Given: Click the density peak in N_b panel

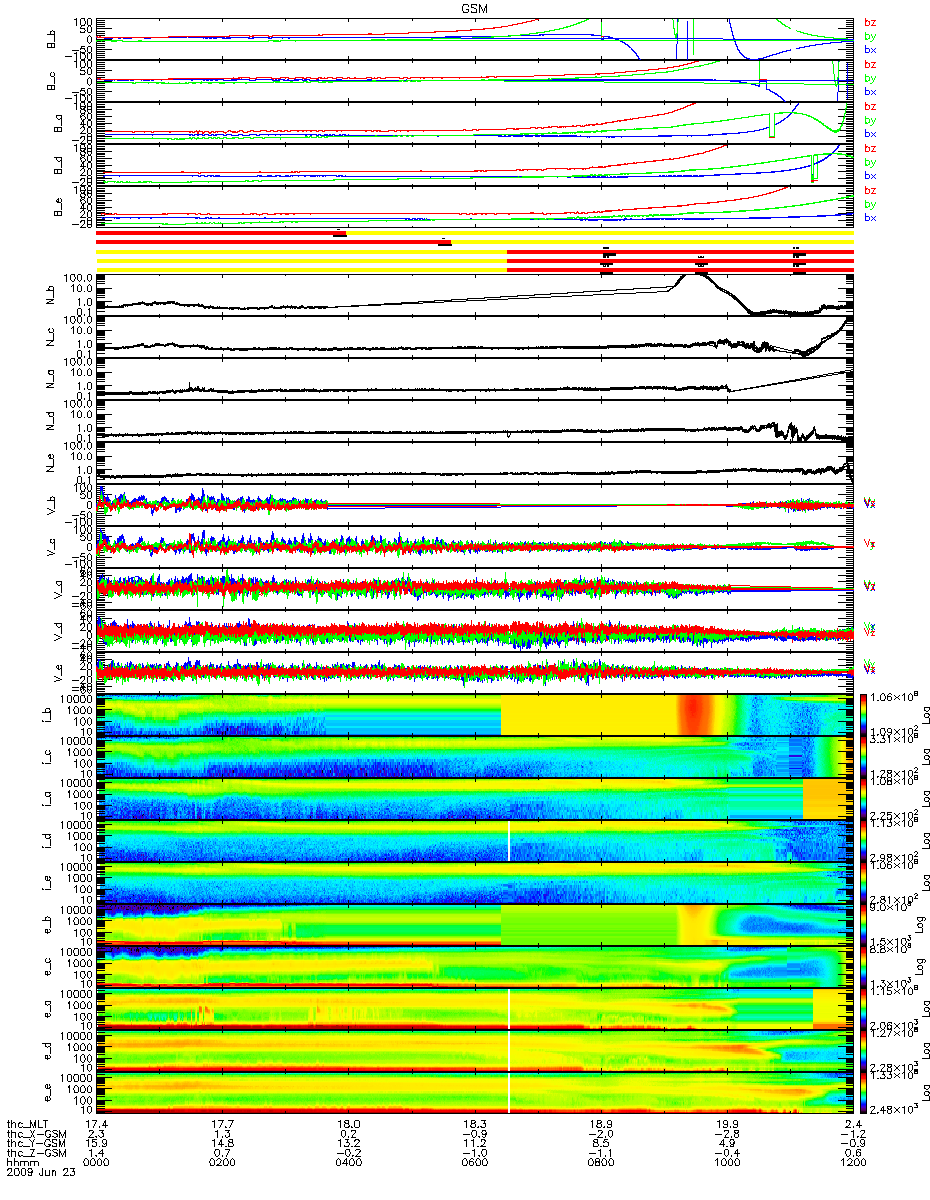Looking at the screenshot, I should [x=692, y=277].
